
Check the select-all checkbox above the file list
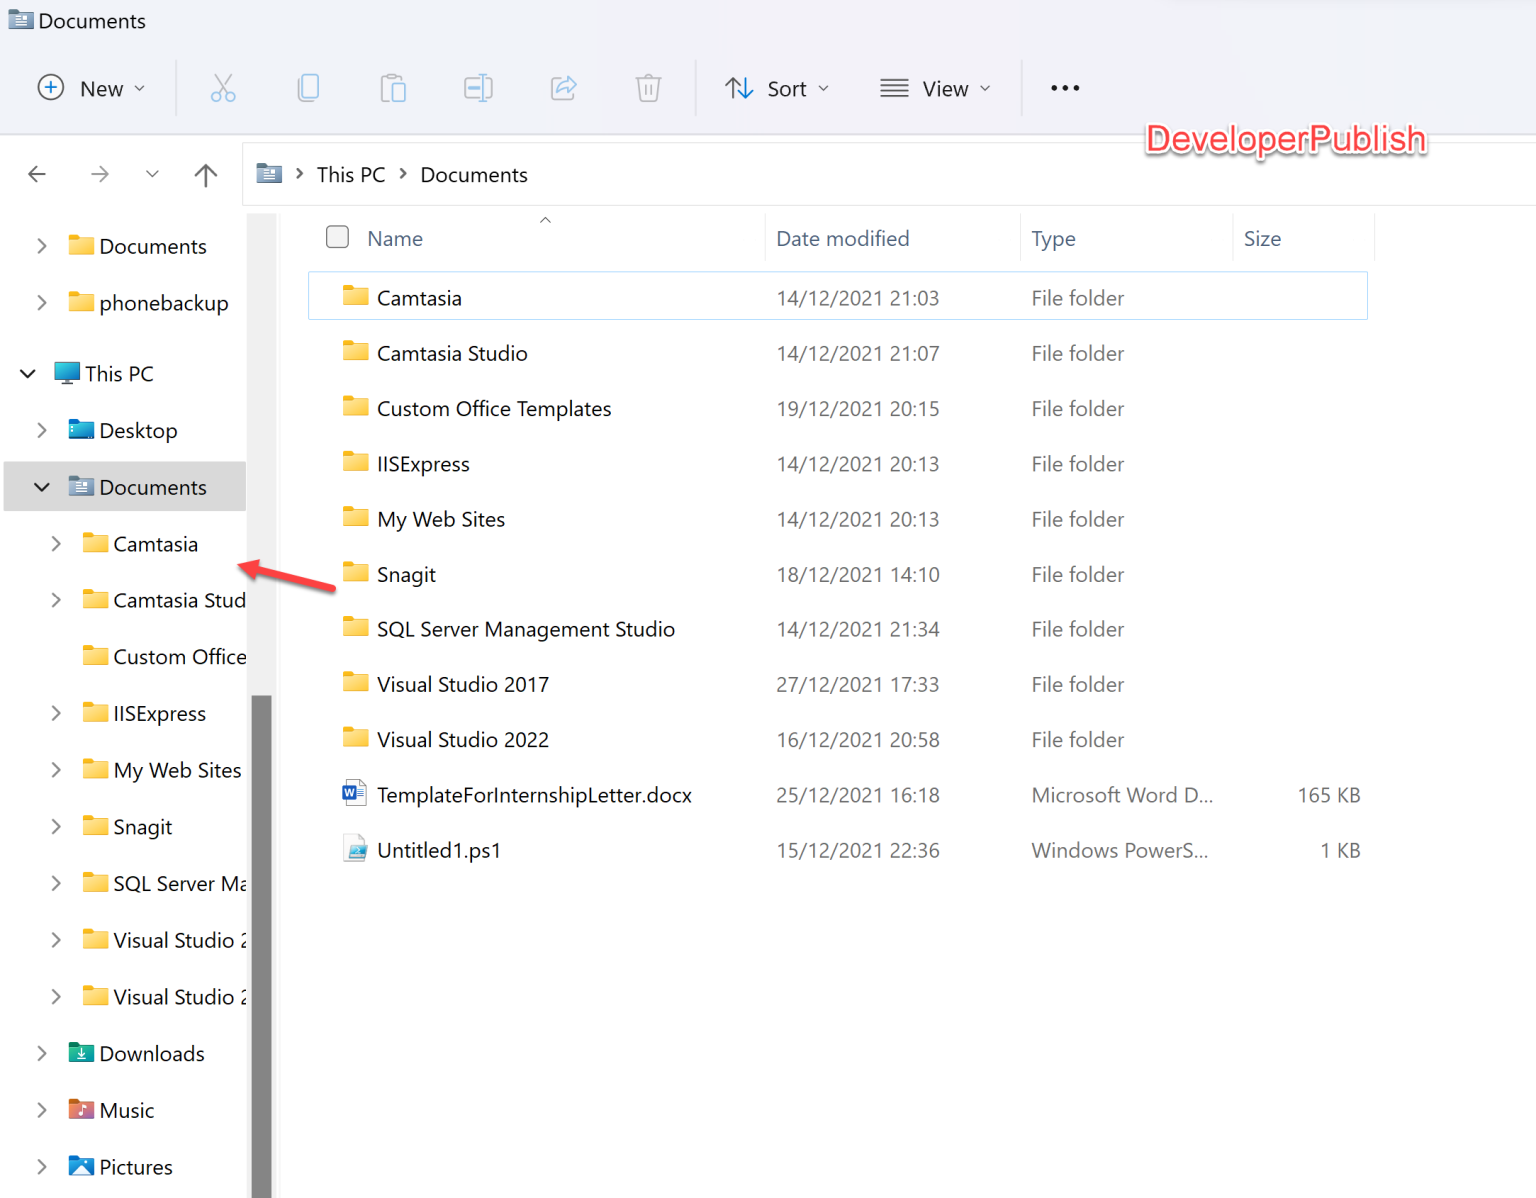click(337, 237)
